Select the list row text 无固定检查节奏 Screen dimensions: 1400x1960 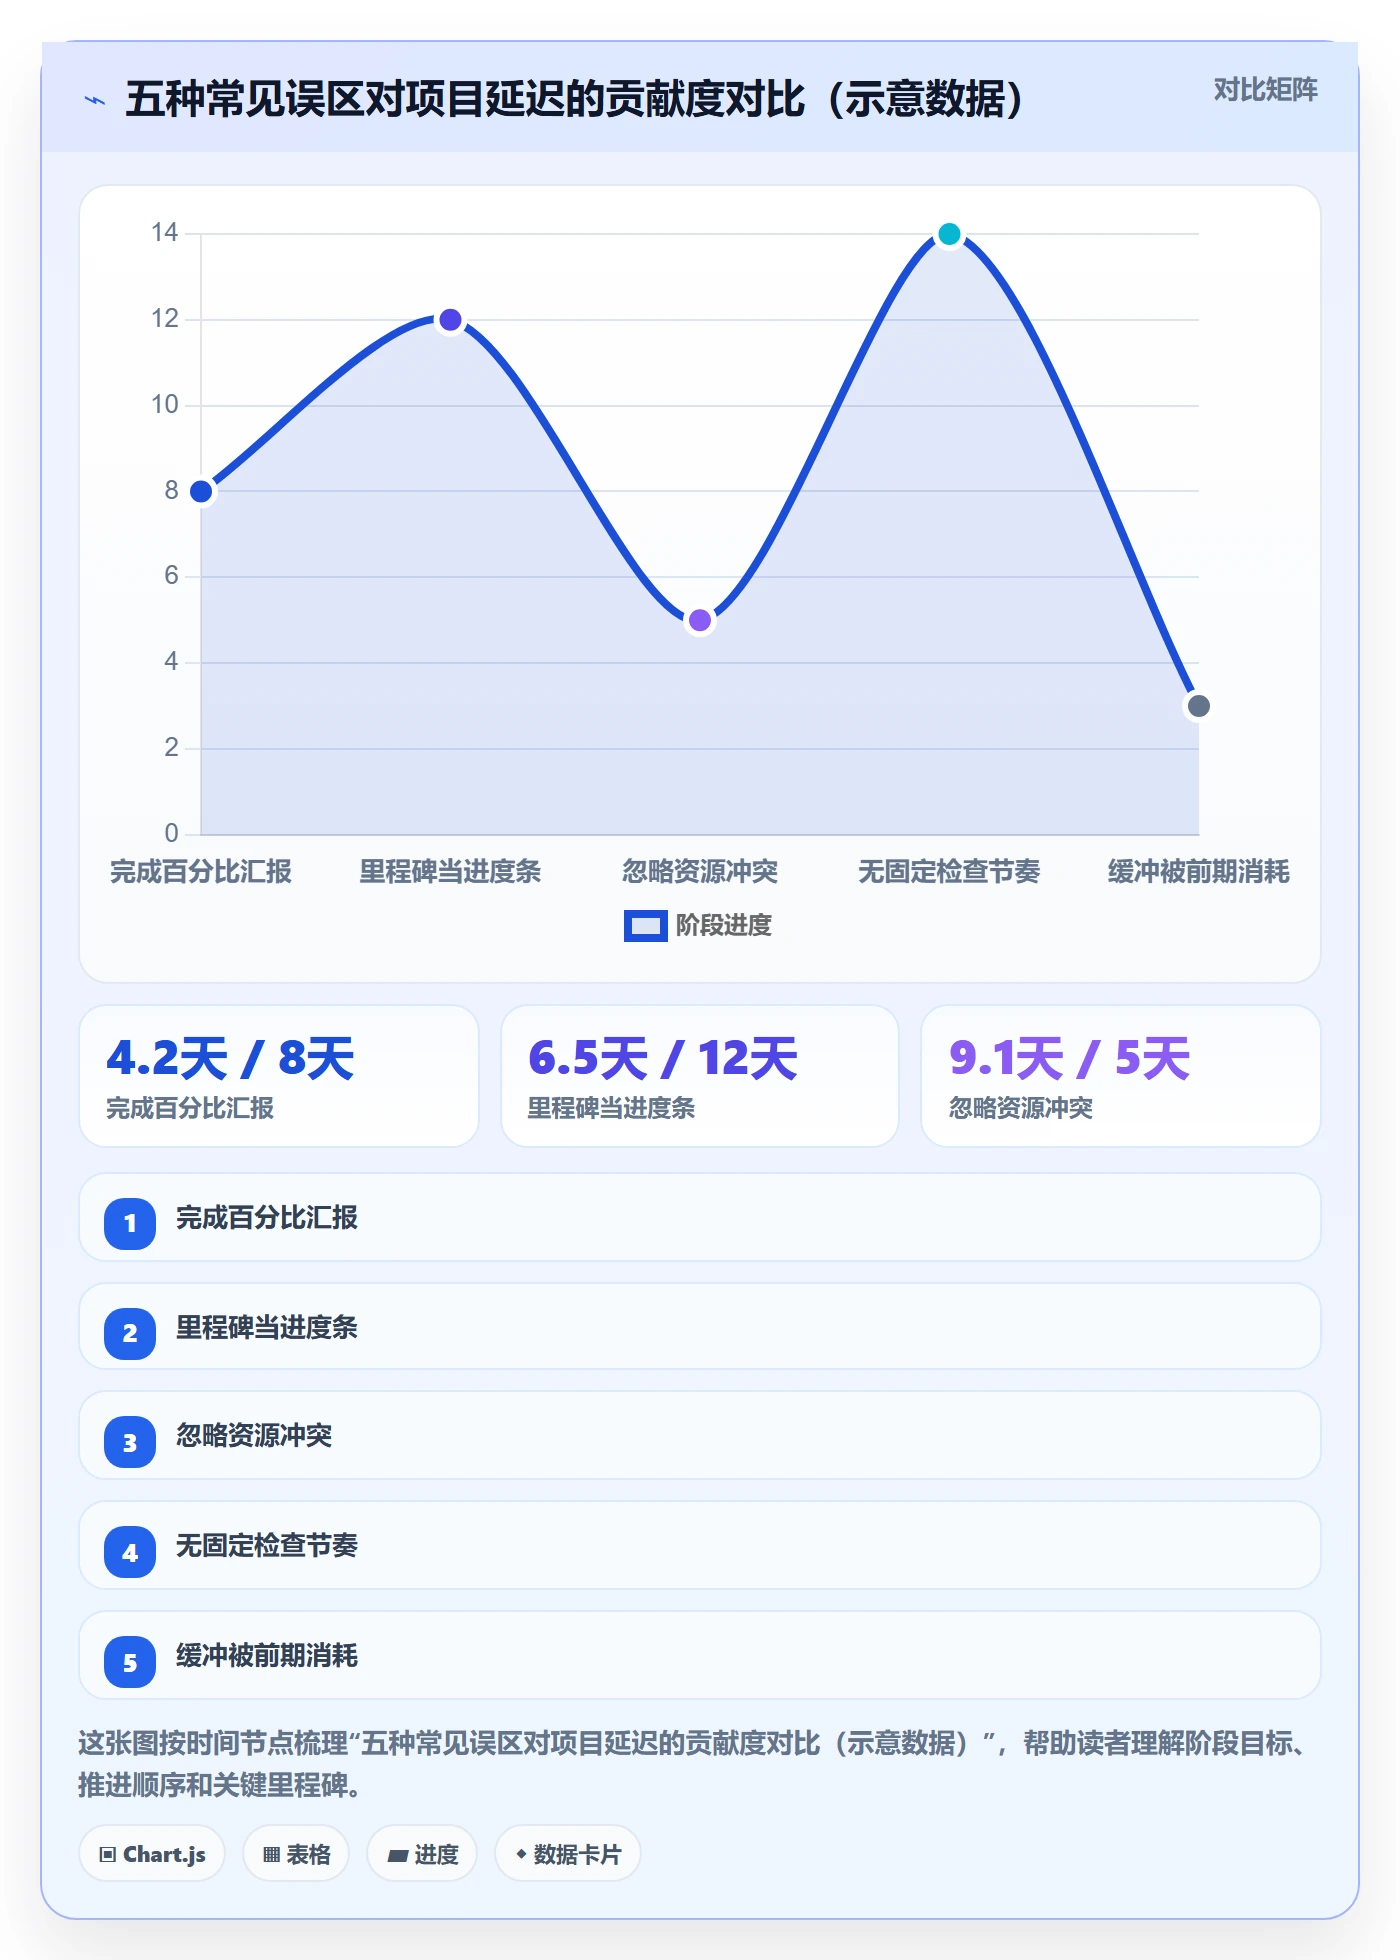(x=267, y=1546)
